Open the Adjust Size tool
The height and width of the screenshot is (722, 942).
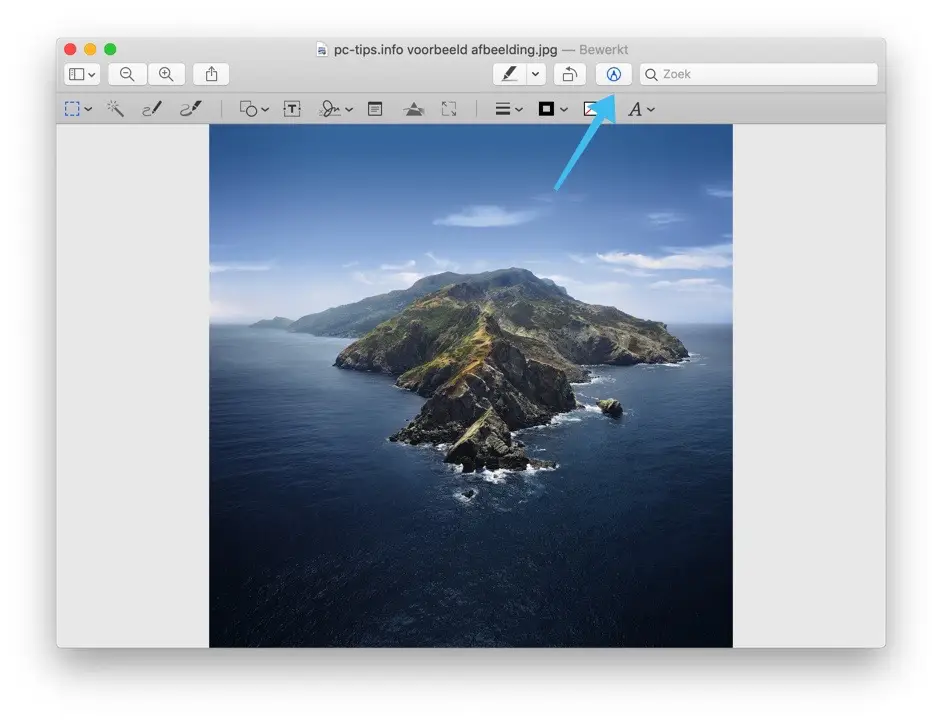point(449,109)
